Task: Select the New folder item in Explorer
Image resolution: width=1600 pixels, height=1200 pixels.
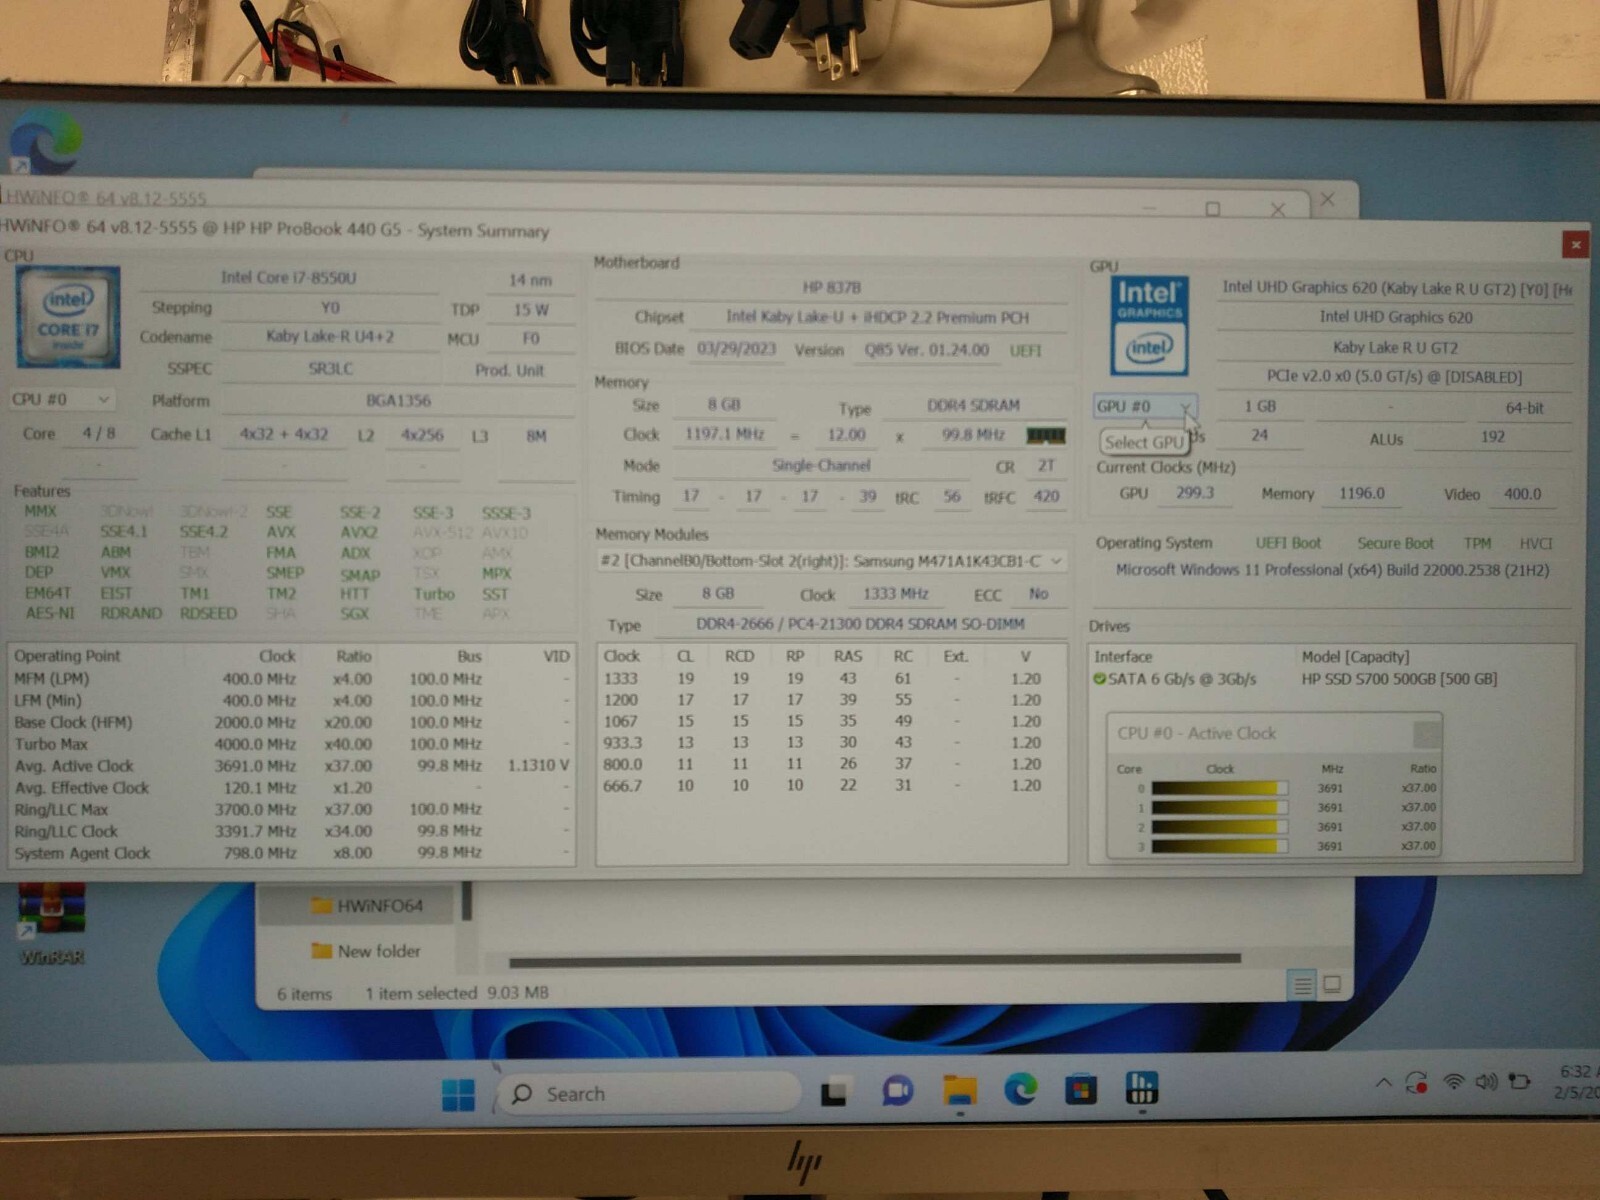Action: [366, 951]
